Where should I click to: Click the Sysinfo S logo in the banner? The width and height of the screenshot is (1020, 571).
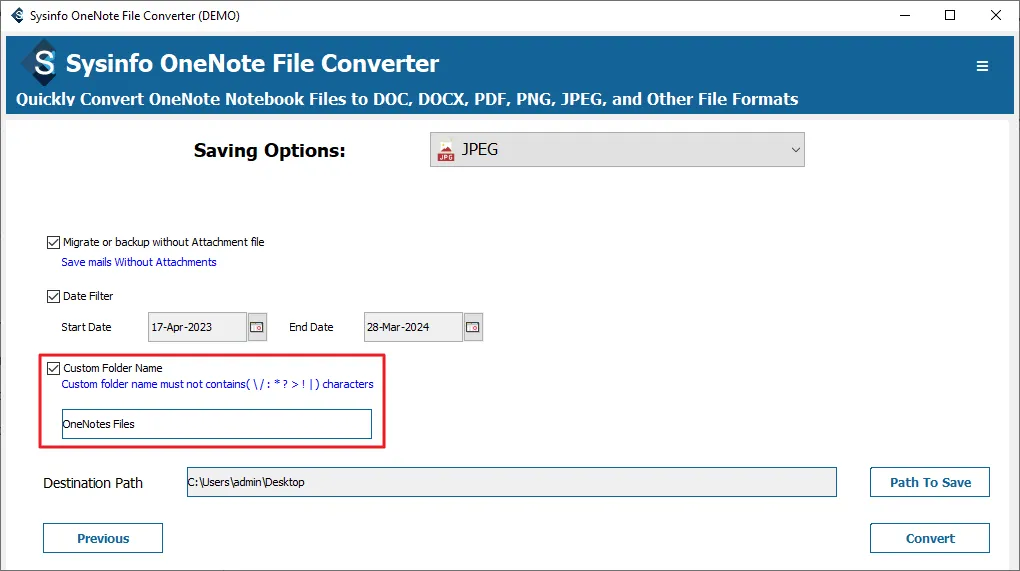coord(42,63)
